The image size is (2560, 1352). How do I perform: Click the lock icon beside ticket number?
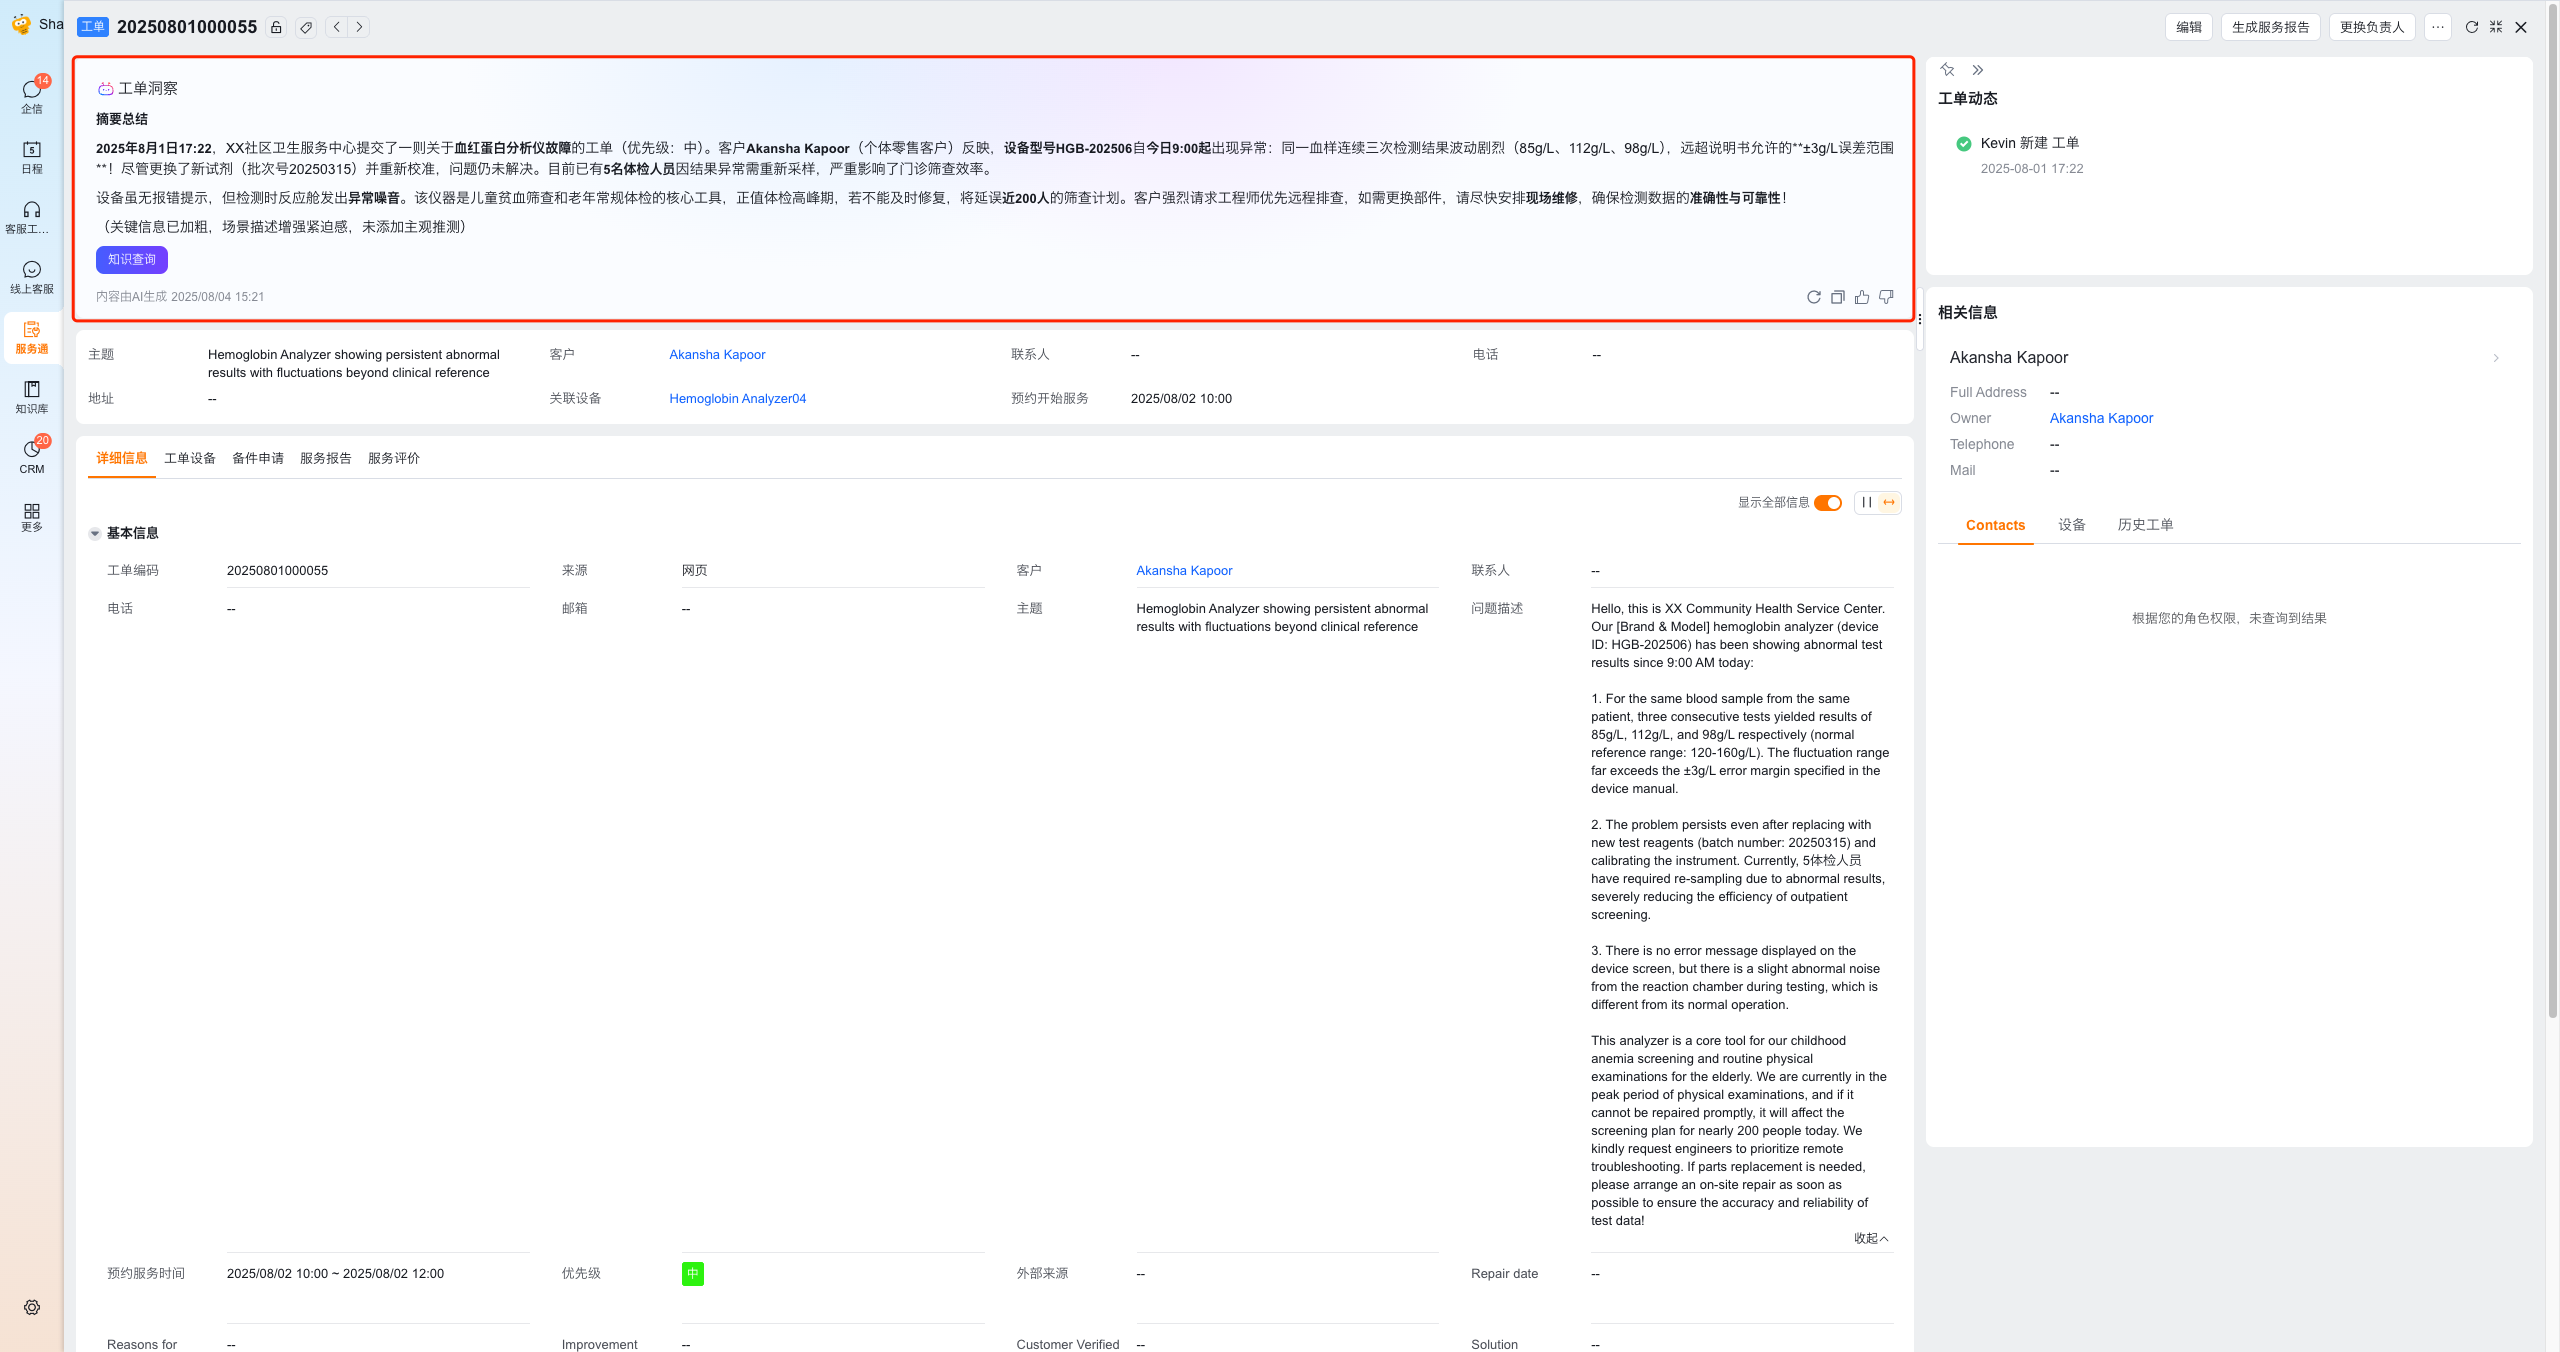coord(276,27)
